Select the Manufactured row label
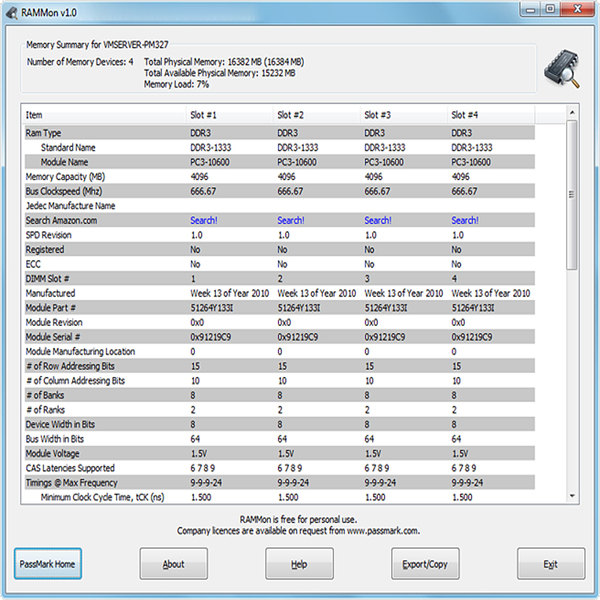Screen dimensions: 600x600 pyautogui.click(x=50, y=293)
